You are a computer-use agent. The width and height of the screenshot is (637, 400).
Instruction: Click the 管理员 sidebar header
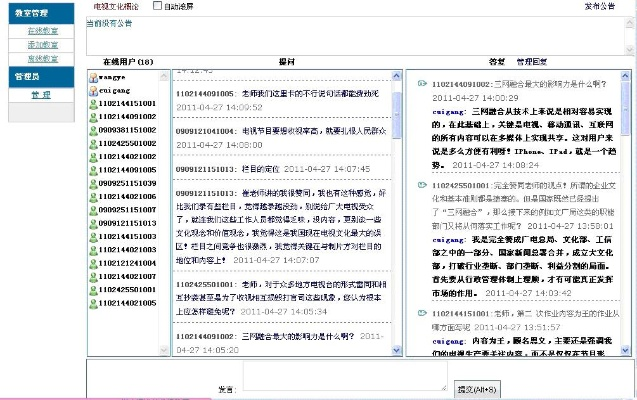tap(41, 77)
